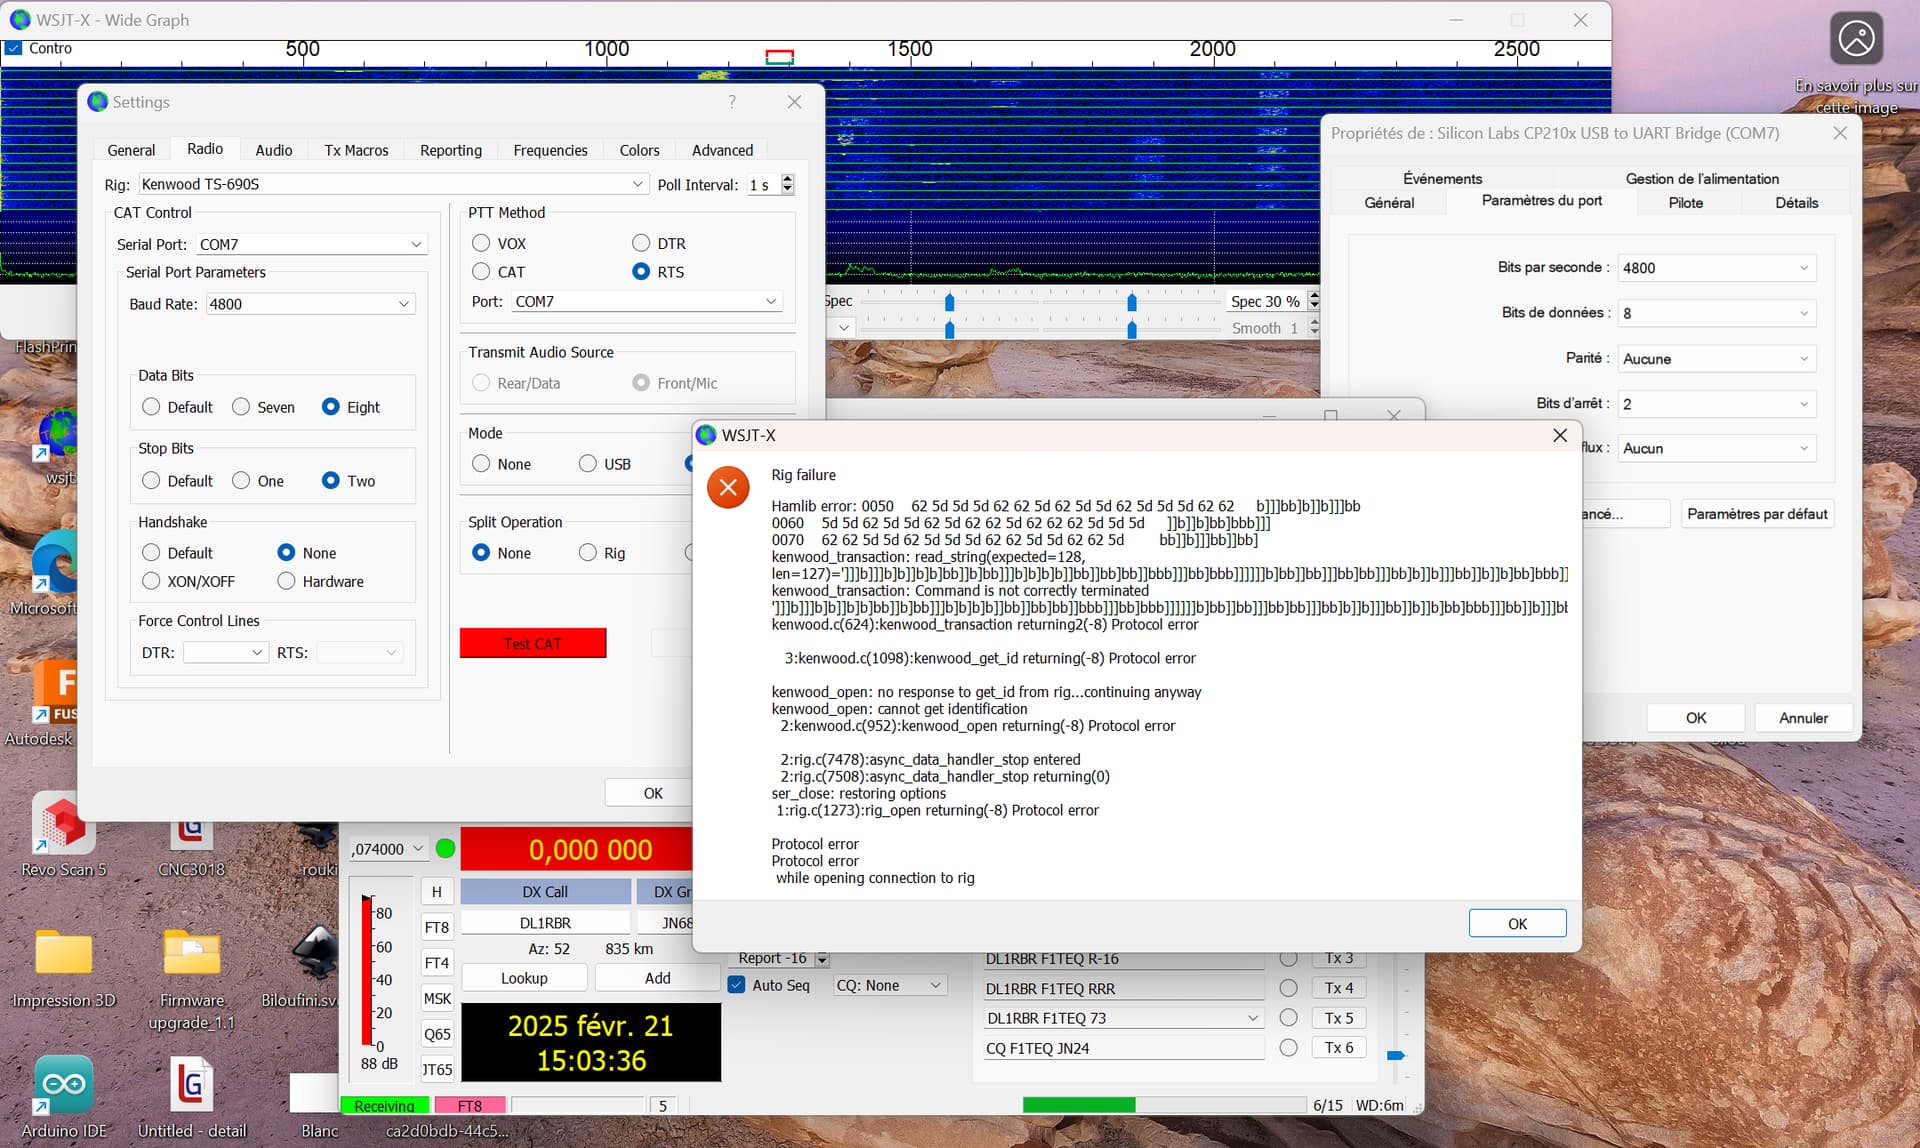Increase the Poll Interval stepper

click(x=788, y=179)
